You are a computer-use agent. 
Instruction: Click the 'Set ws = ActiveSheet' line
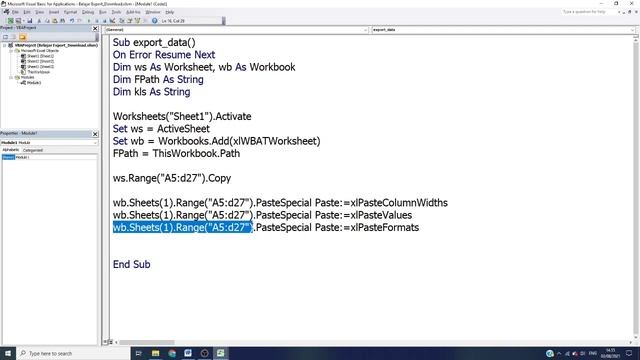coord(161,129)
